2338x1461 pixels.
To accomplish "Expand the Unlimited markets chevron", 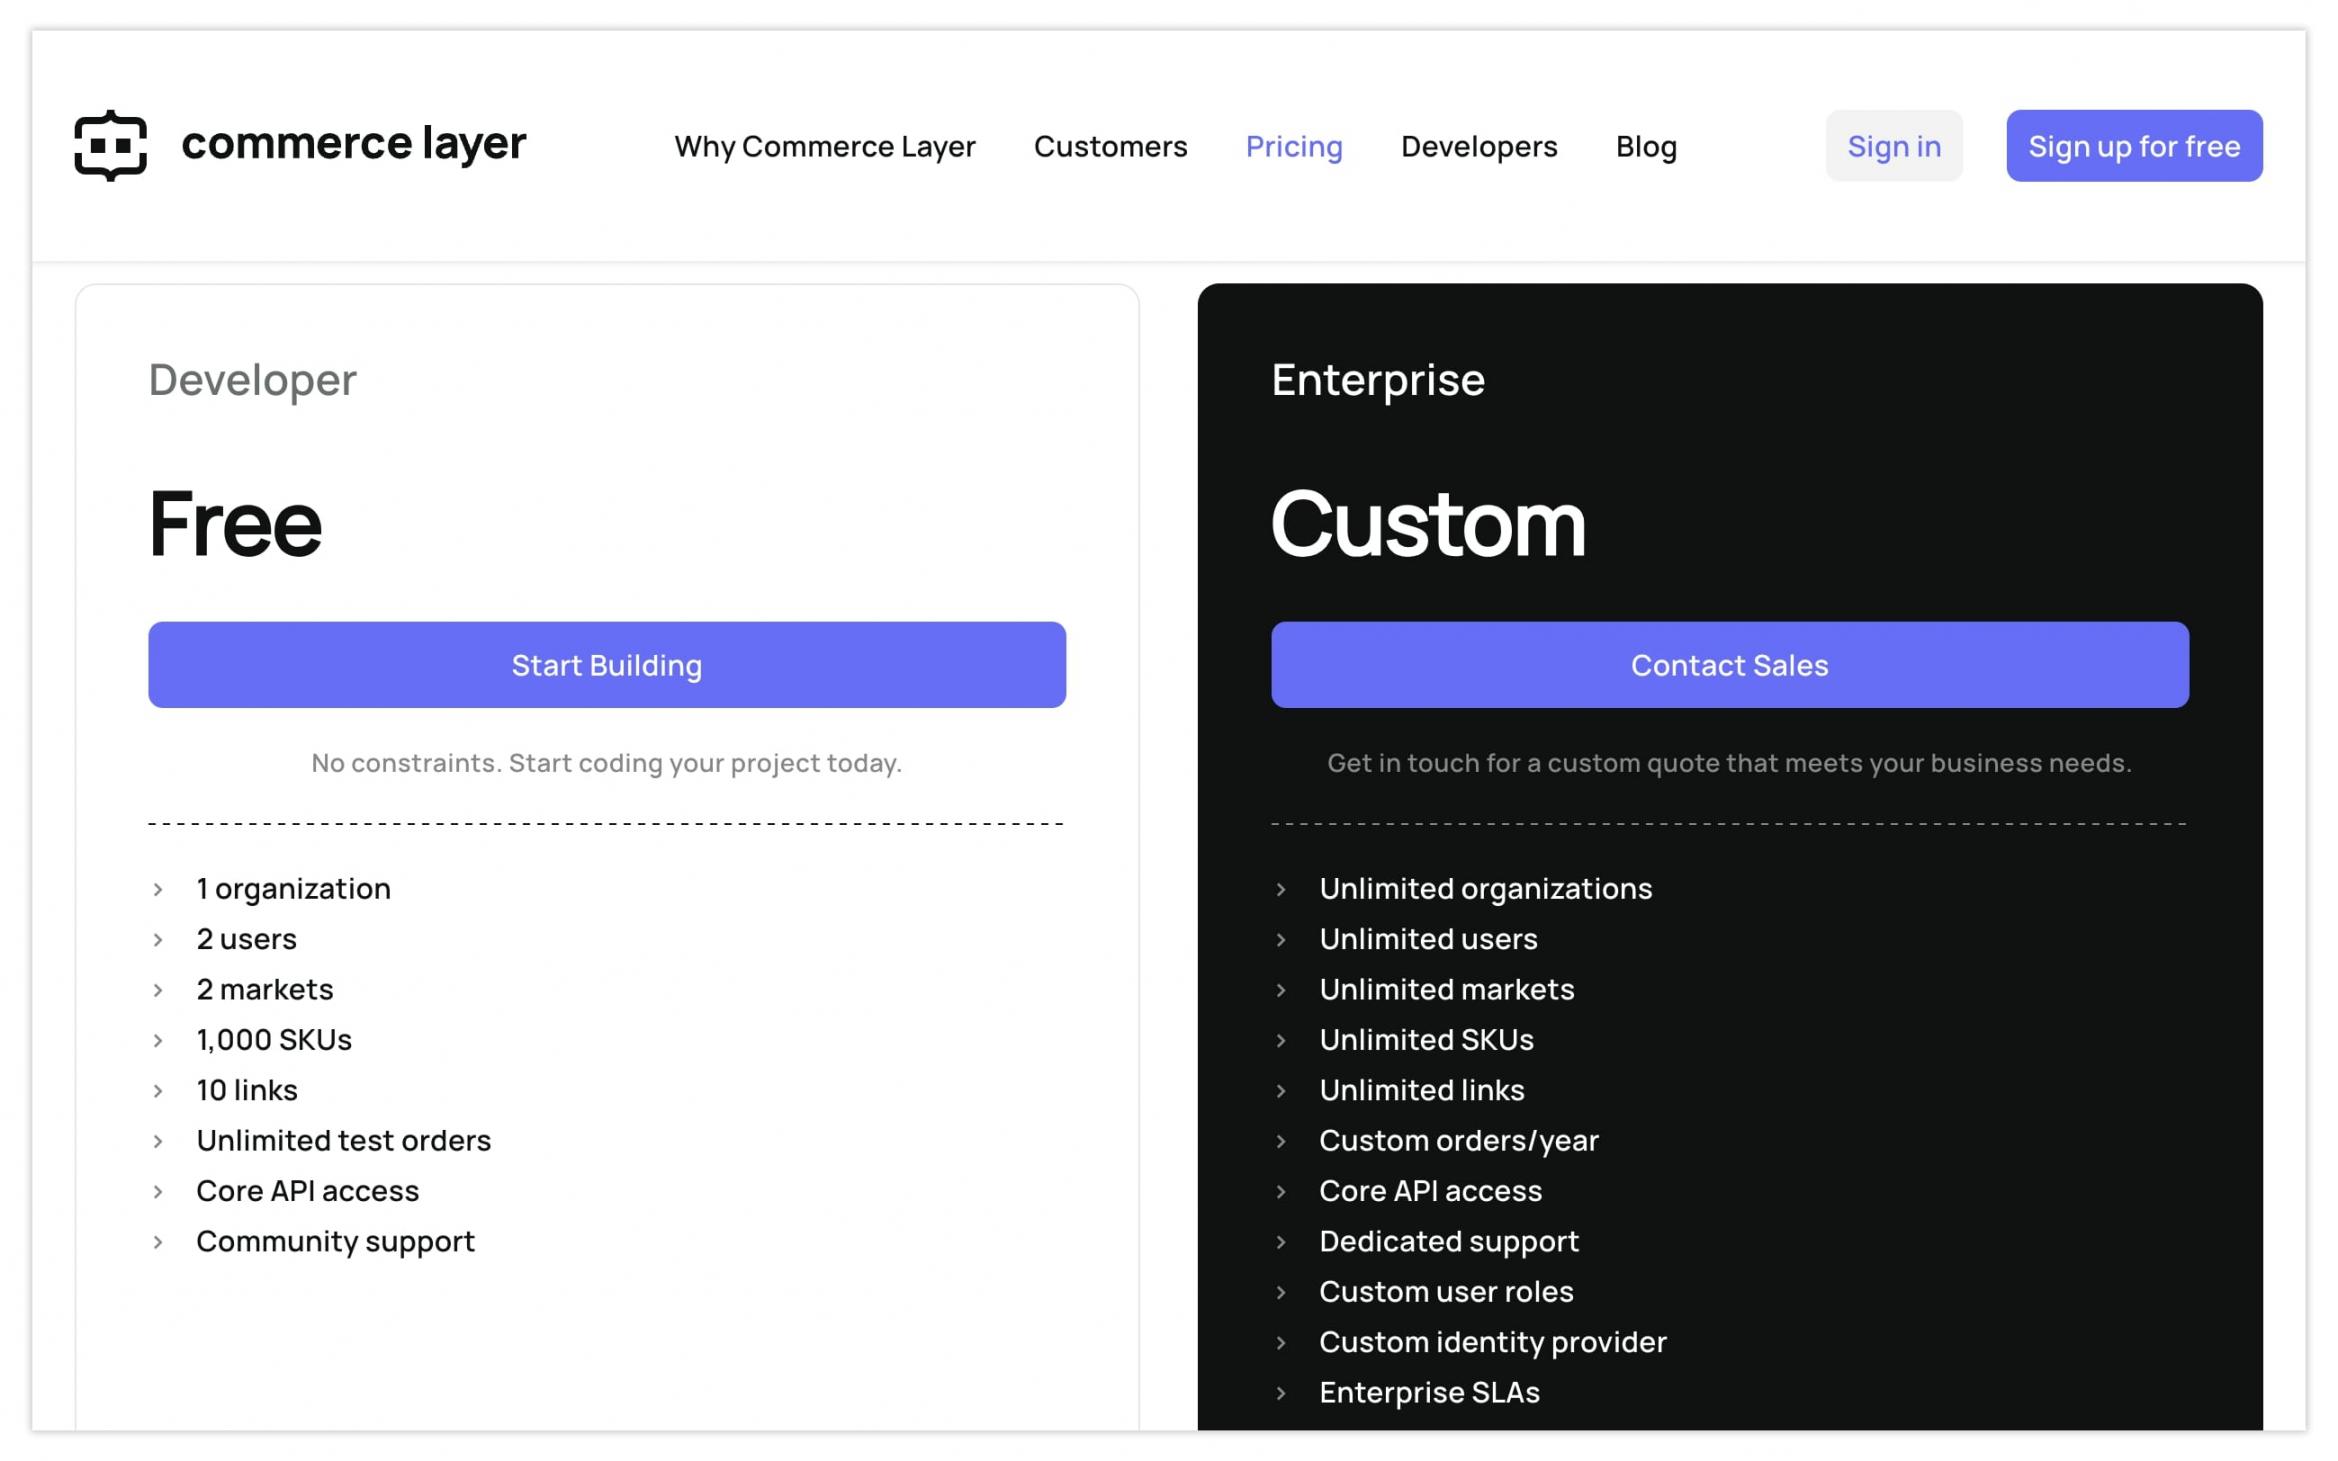I will (x=1281, y=990).
